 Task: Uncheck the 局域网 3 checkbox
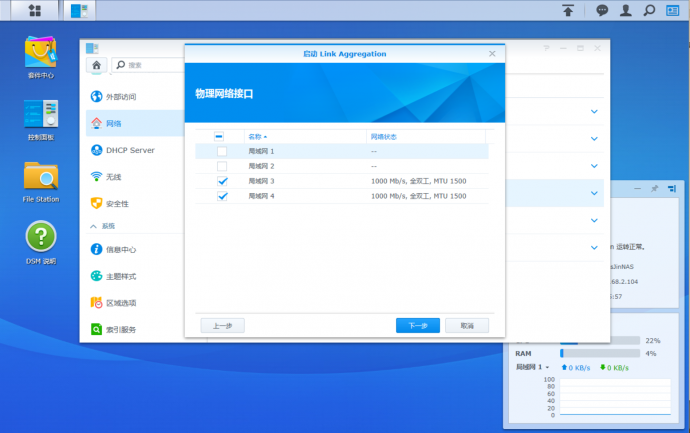[x=222, y=181]
